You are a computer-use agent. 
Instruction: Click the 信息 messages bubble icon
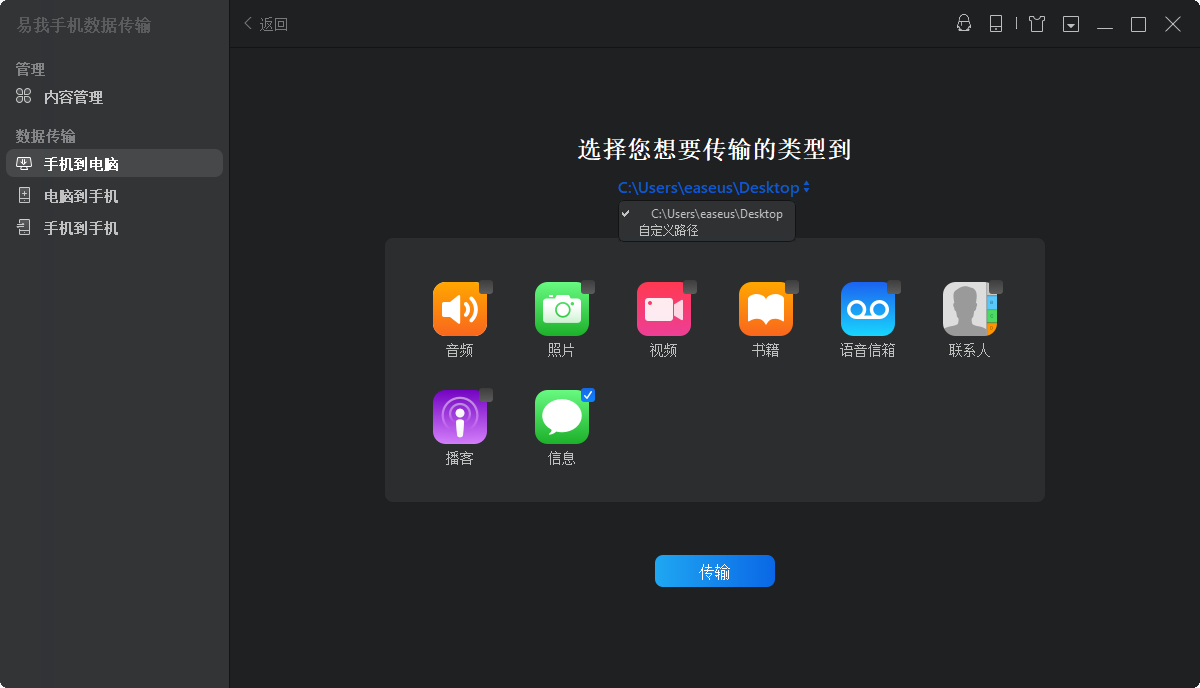click(x=562, y=417)
